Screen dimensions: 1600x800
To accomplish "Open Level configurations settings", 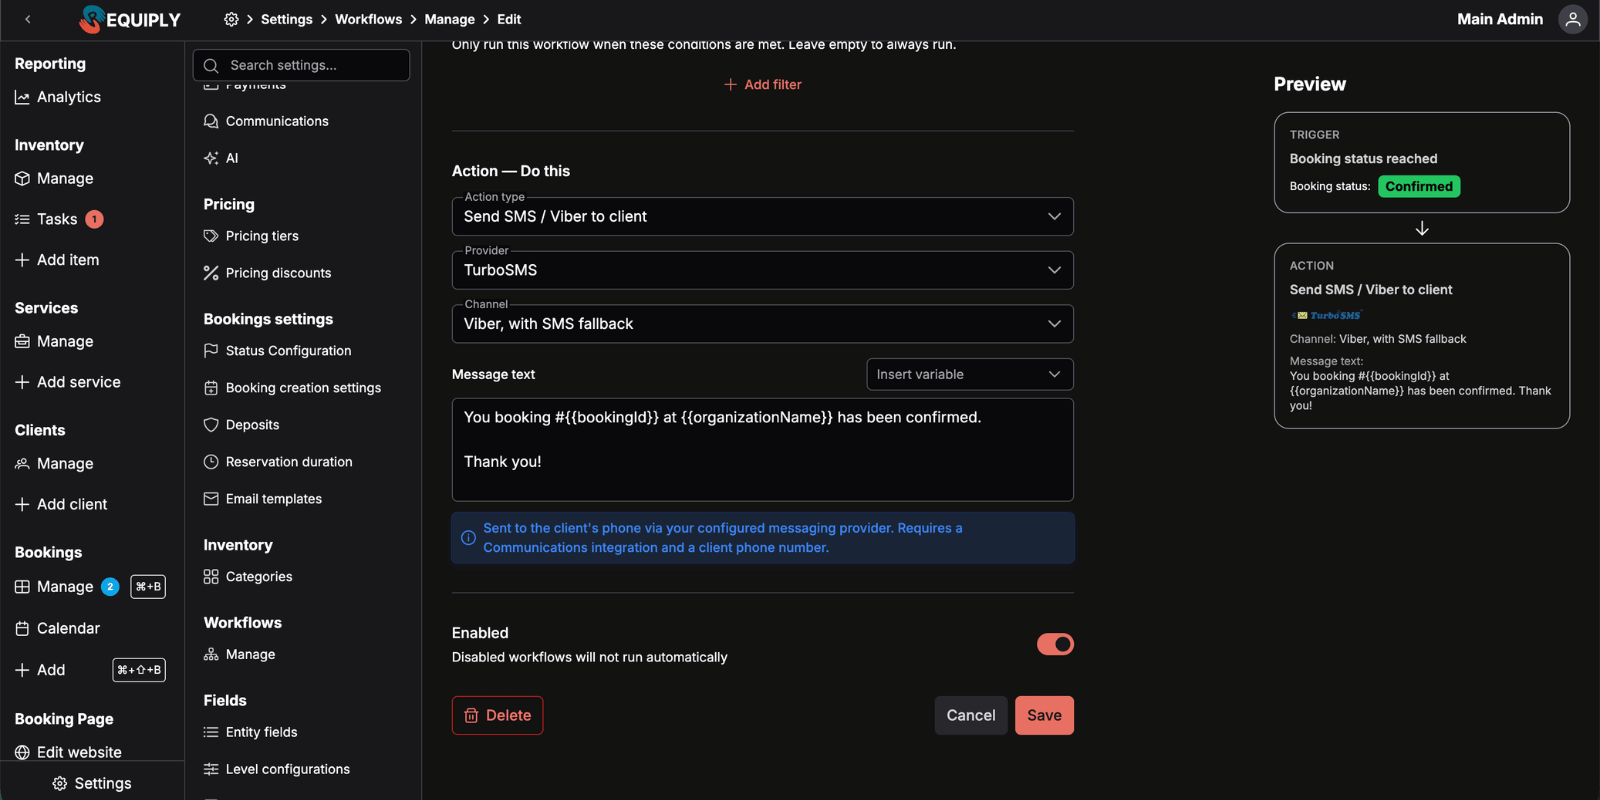I will (277, 769).
